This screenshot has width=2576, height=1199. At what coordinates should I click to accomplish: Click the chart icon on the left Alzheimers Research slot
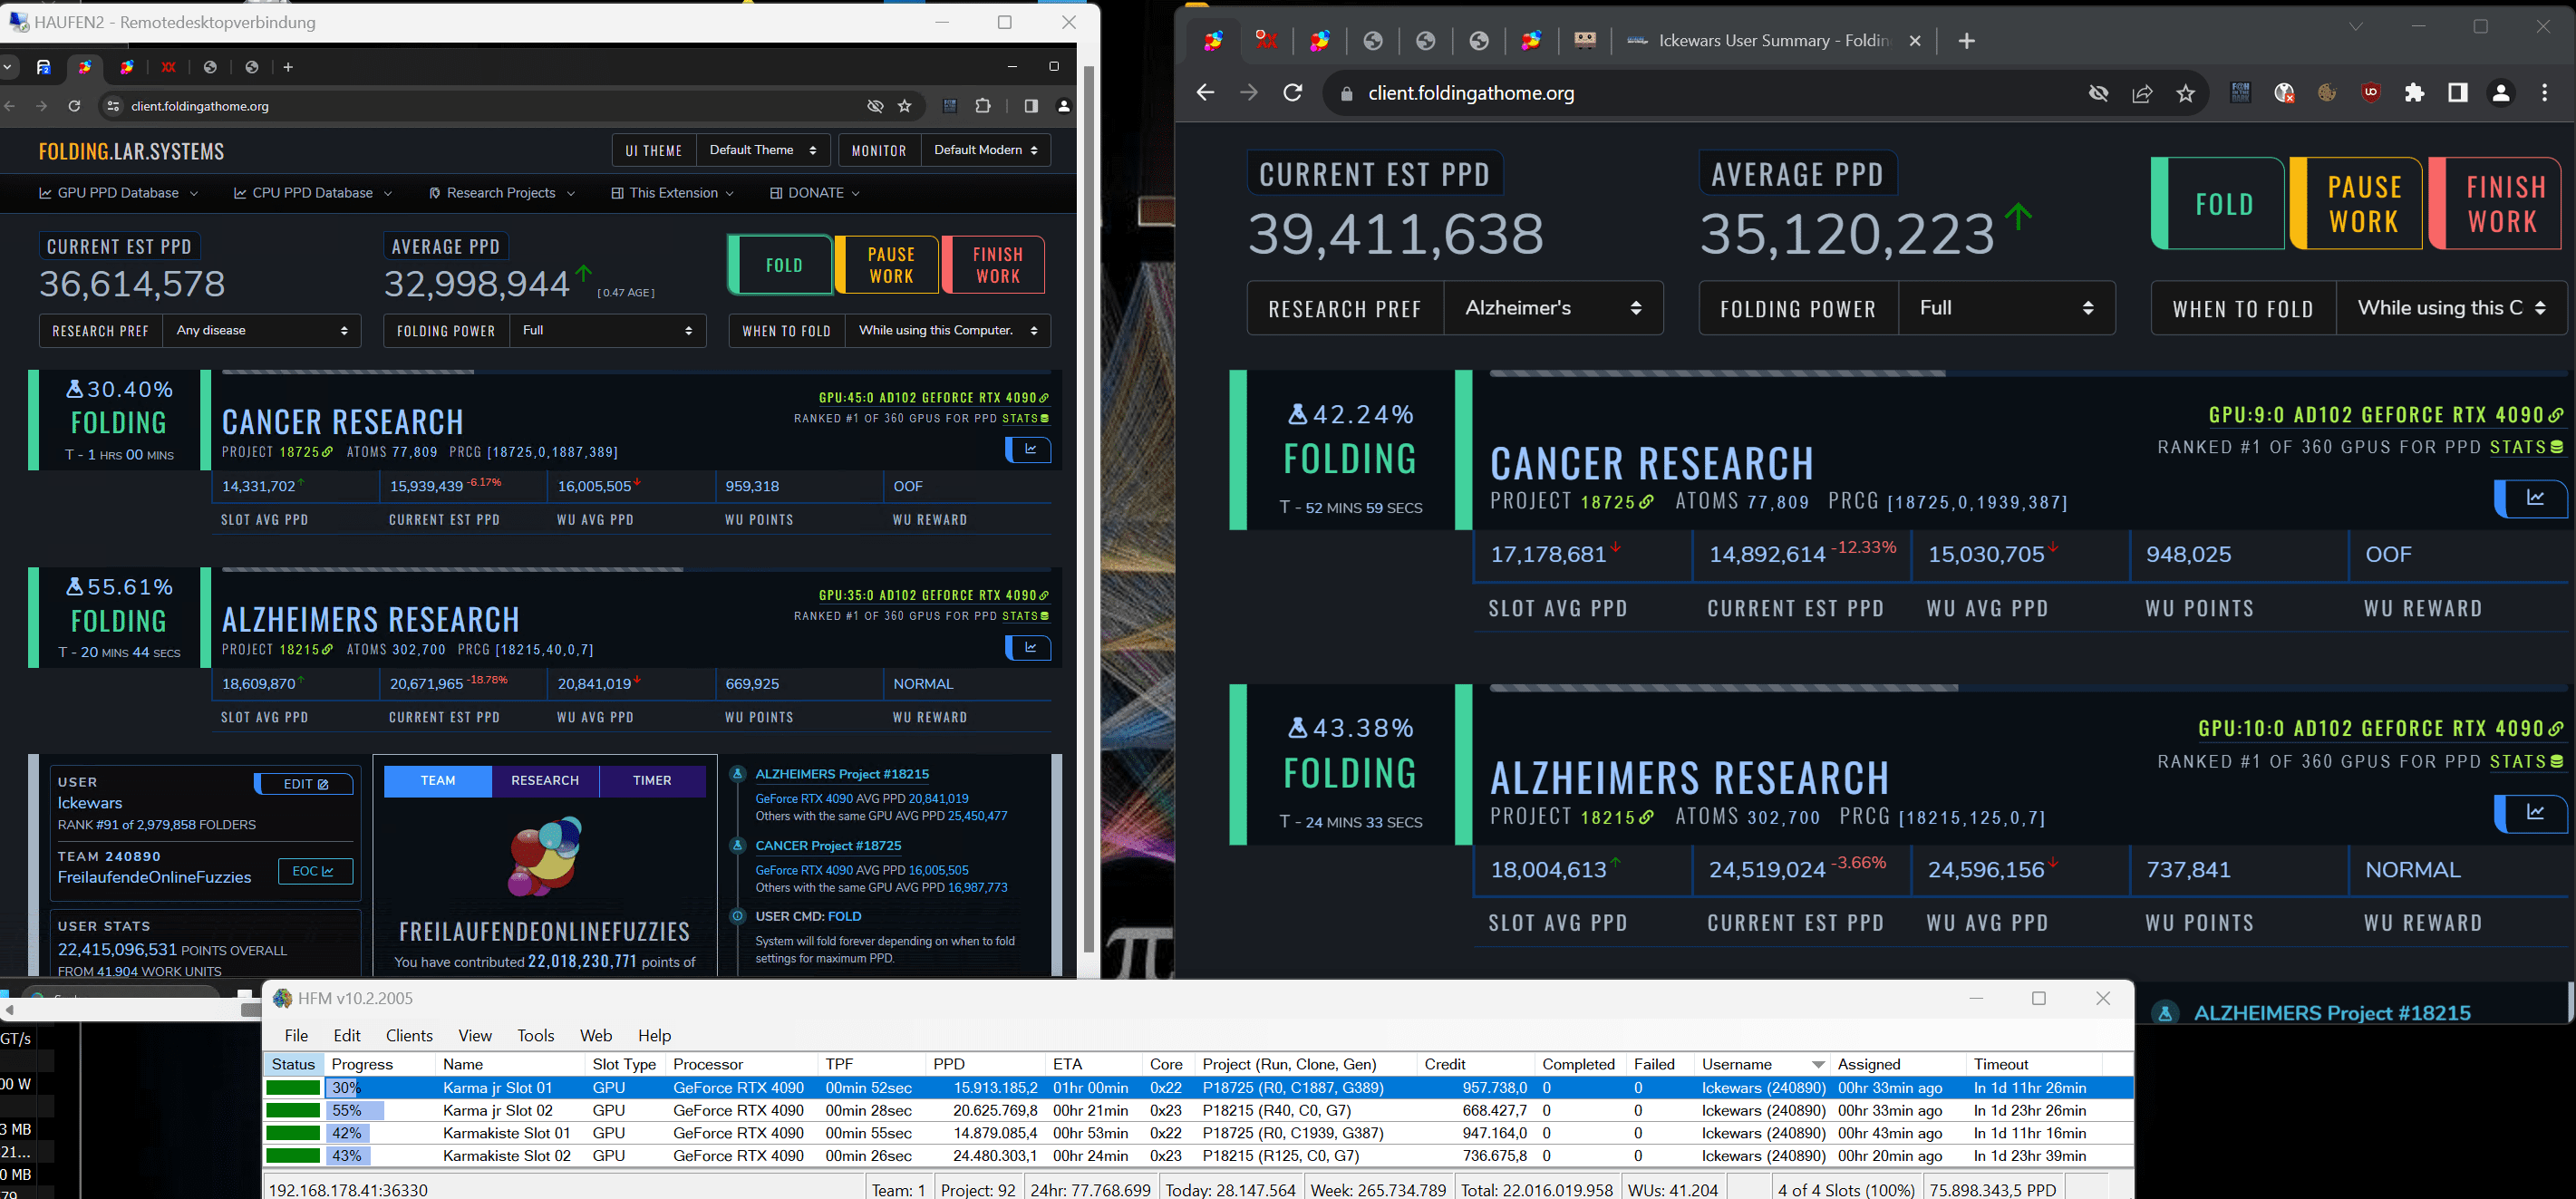pyautogui.click(x=1029, y=648)
